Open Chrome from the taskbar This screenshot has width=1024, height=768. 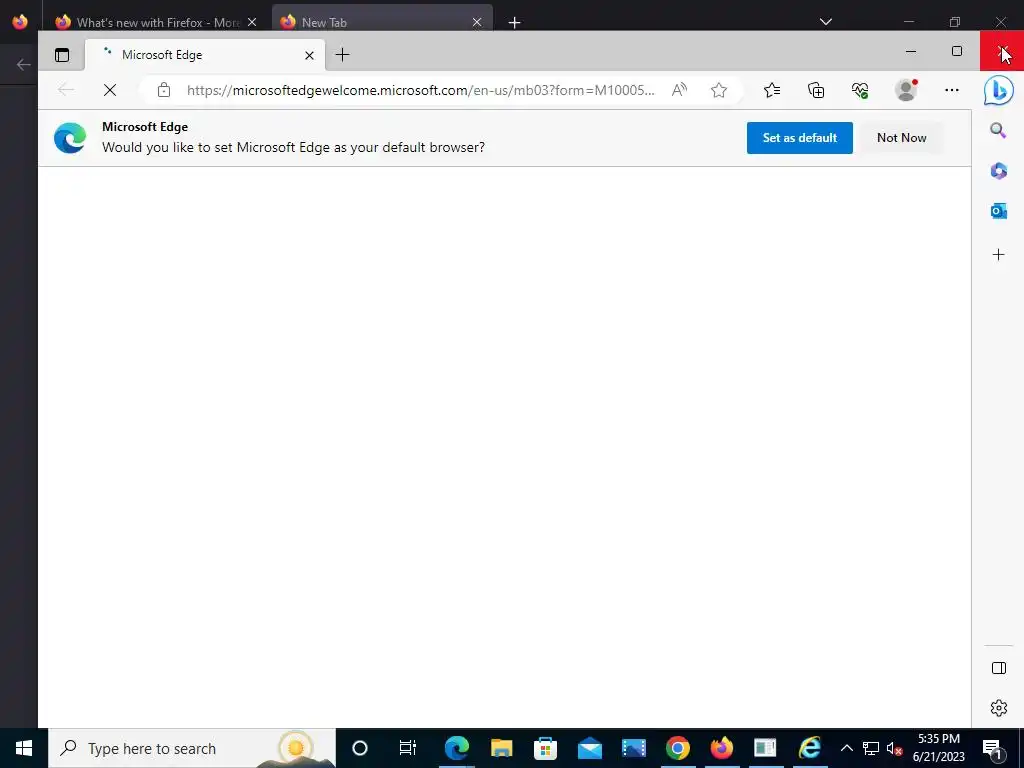coord(677,748)
